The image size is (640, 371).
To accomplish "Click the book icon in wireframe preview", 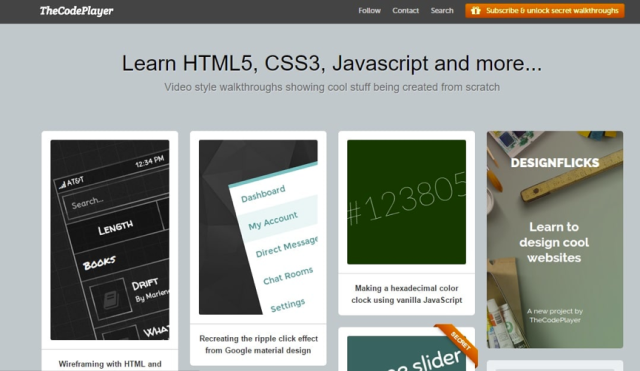I will coord(111,299).
